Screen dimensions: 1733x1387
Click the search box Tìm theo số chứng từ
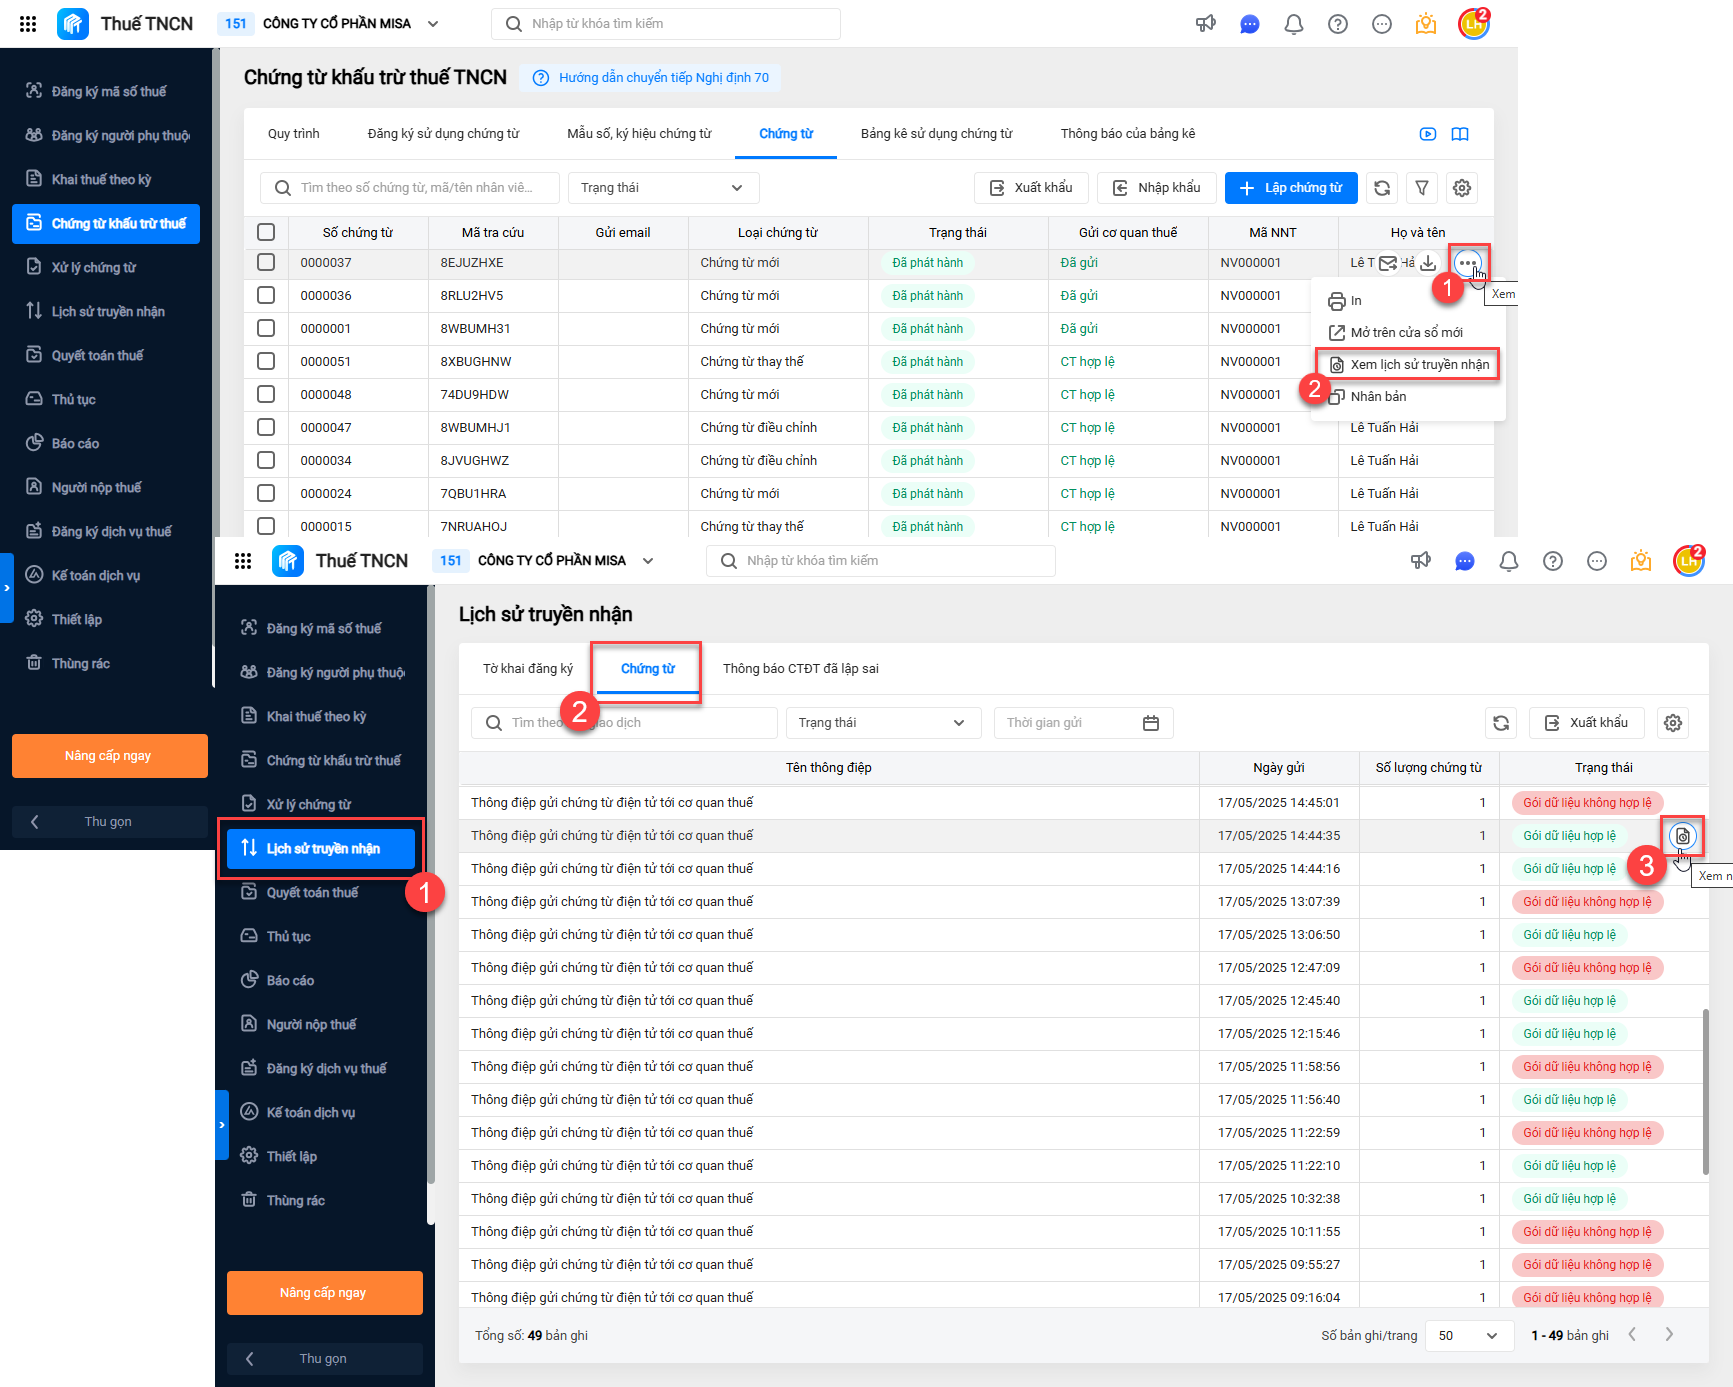[410, 188]
